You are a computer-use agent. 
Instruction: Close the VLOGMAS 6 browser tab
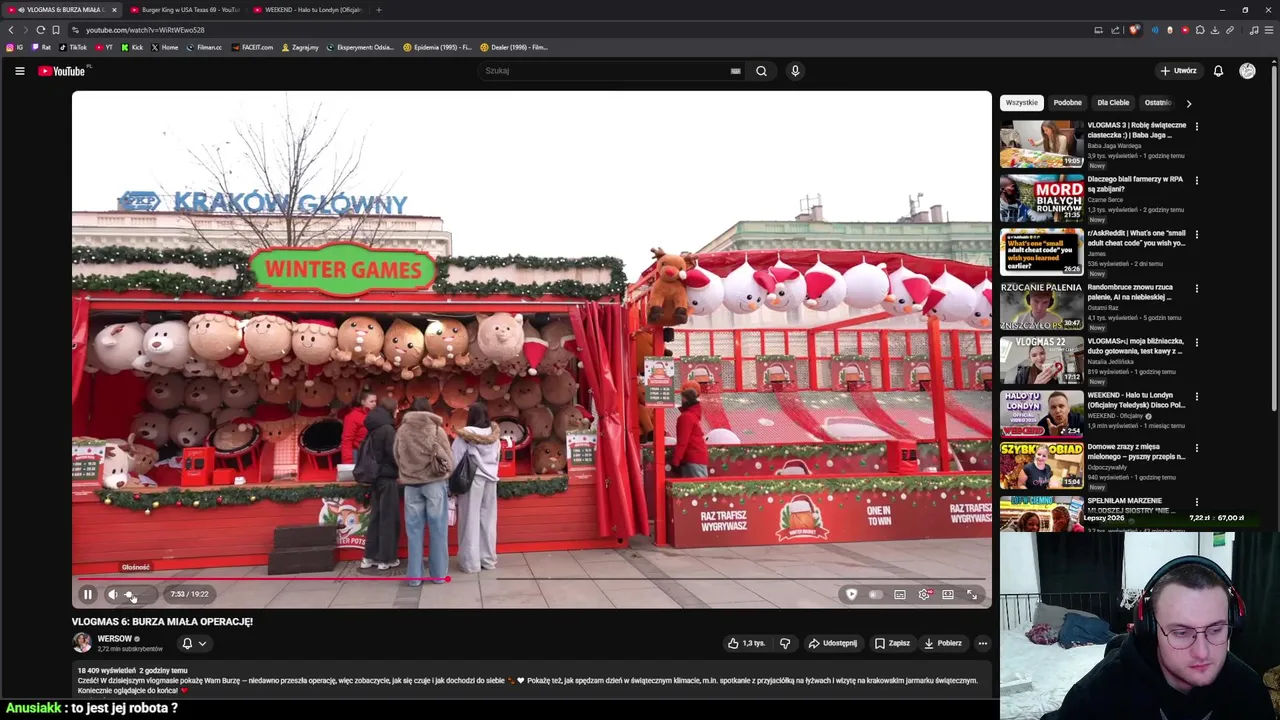tap(114, 10)
